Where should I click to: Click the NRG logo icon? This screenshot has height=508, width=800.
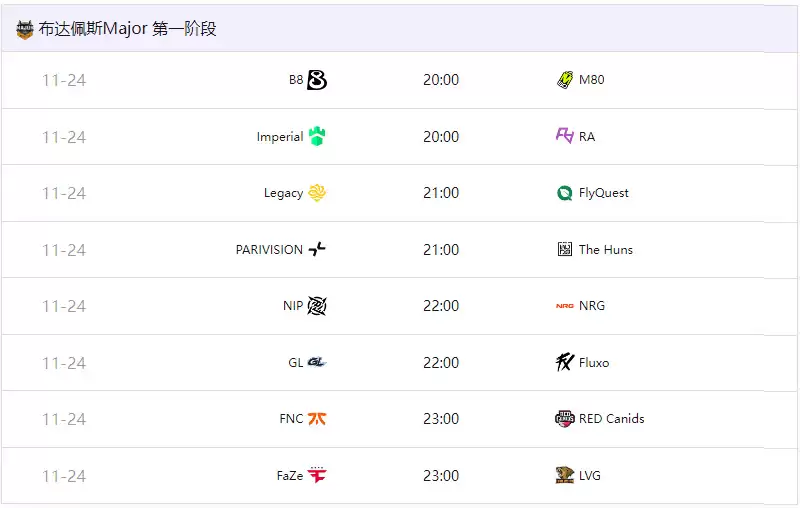[565, 306]
